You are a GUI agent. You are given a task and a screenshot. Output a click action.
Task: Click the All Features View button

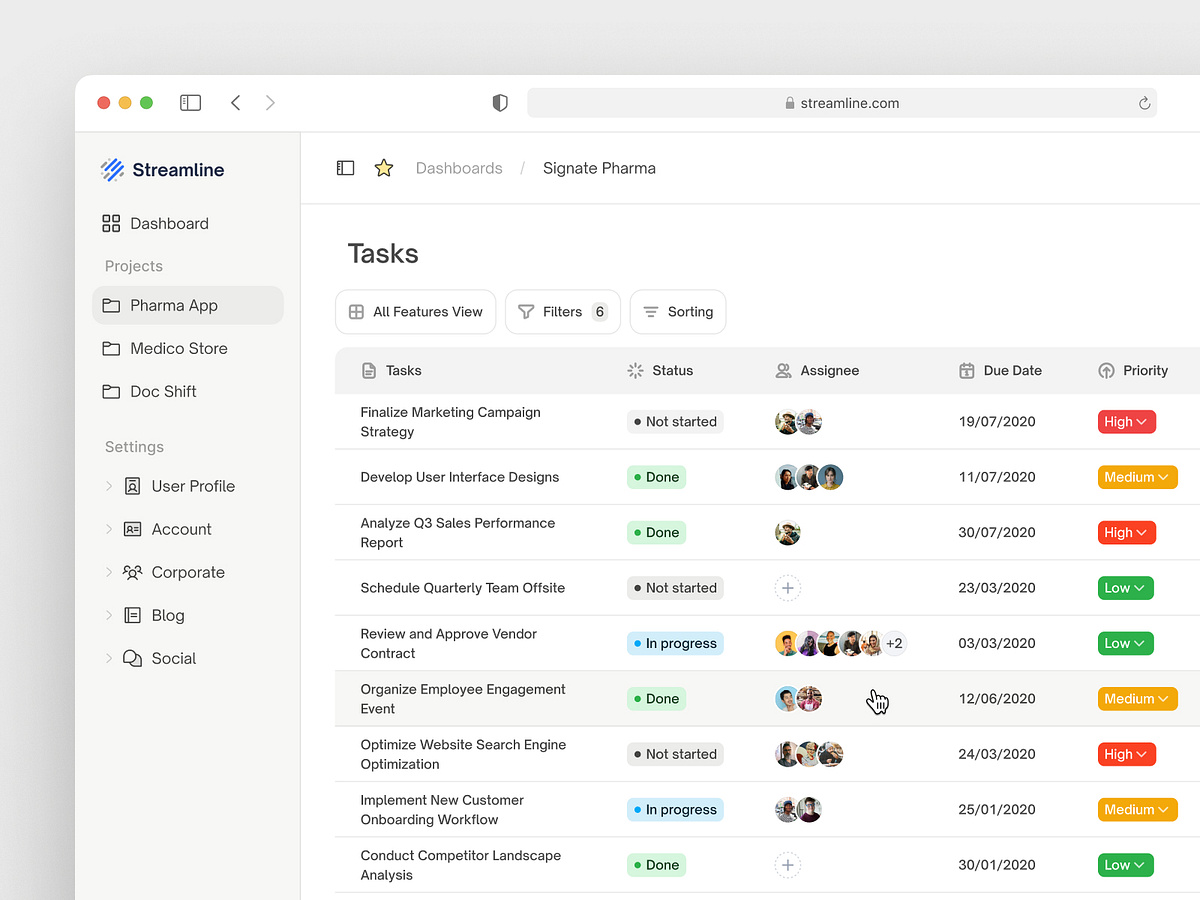pyautogui.click(x=415, y=312)
